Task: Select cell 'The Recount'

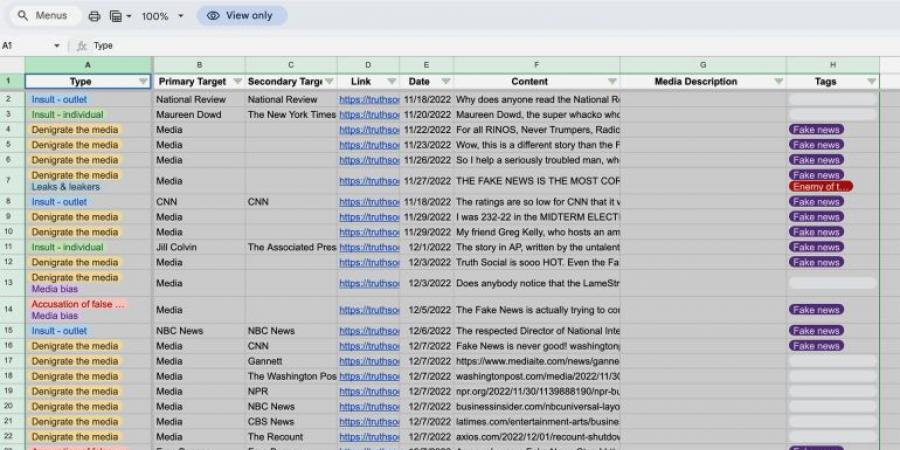Action: pos(291,437)
